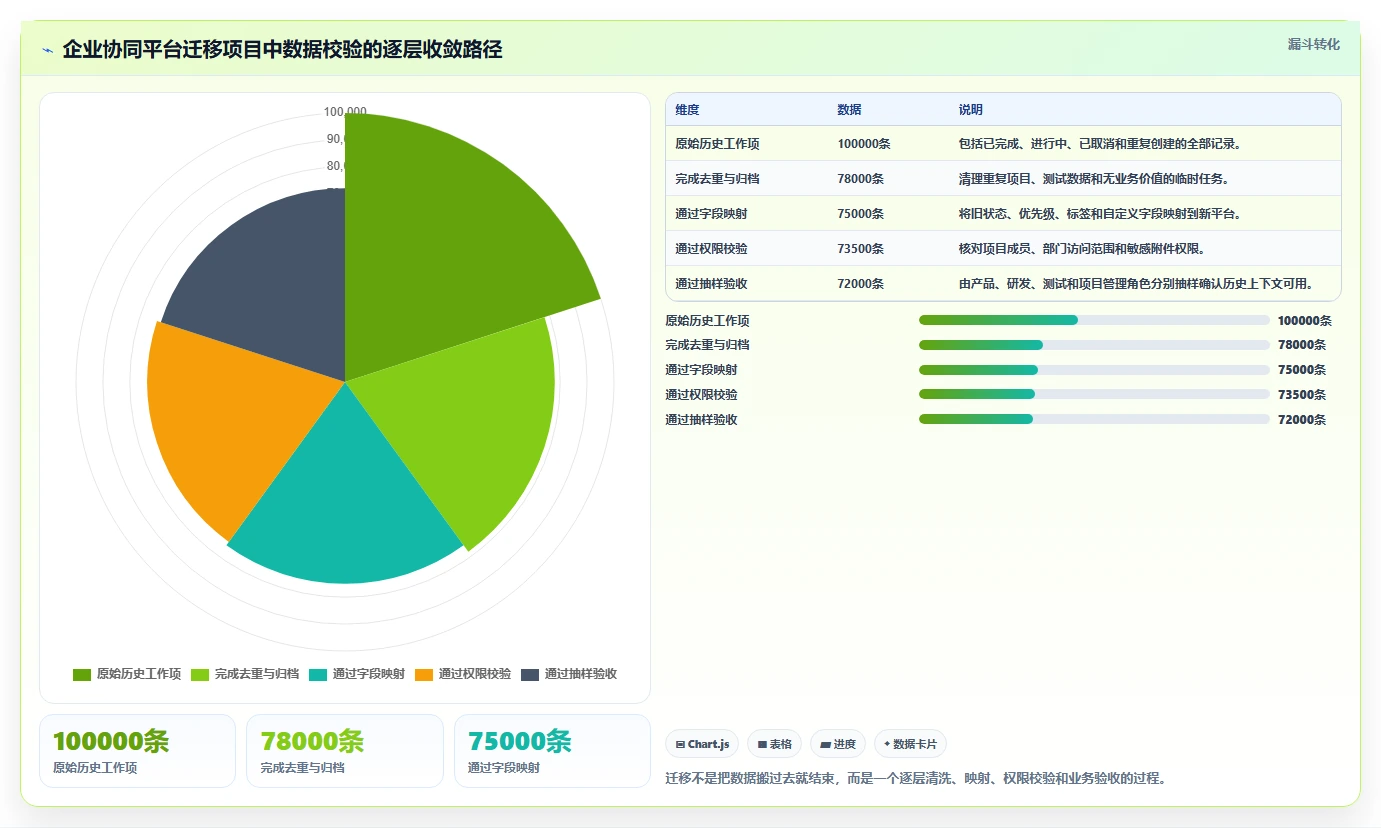Click the 原始历史工作项 progress bar

(1094, 320)
